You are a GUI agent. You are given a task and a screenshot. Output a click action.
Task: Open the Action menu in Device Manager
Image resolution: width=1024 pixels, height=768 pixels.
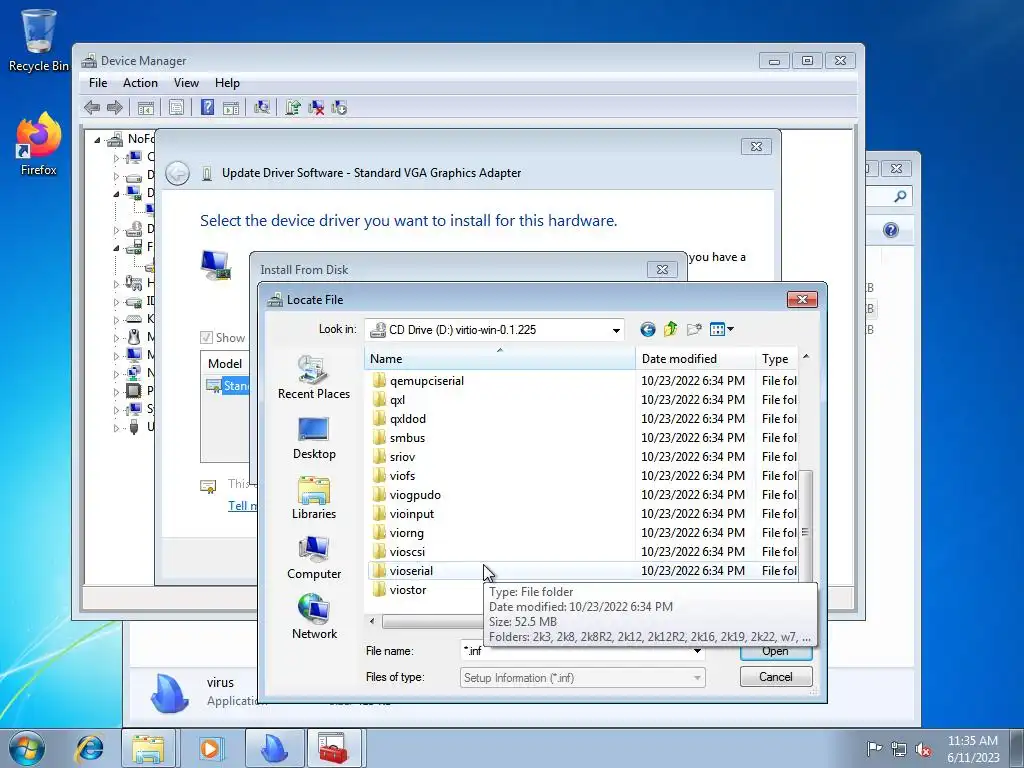pos(140,83)
